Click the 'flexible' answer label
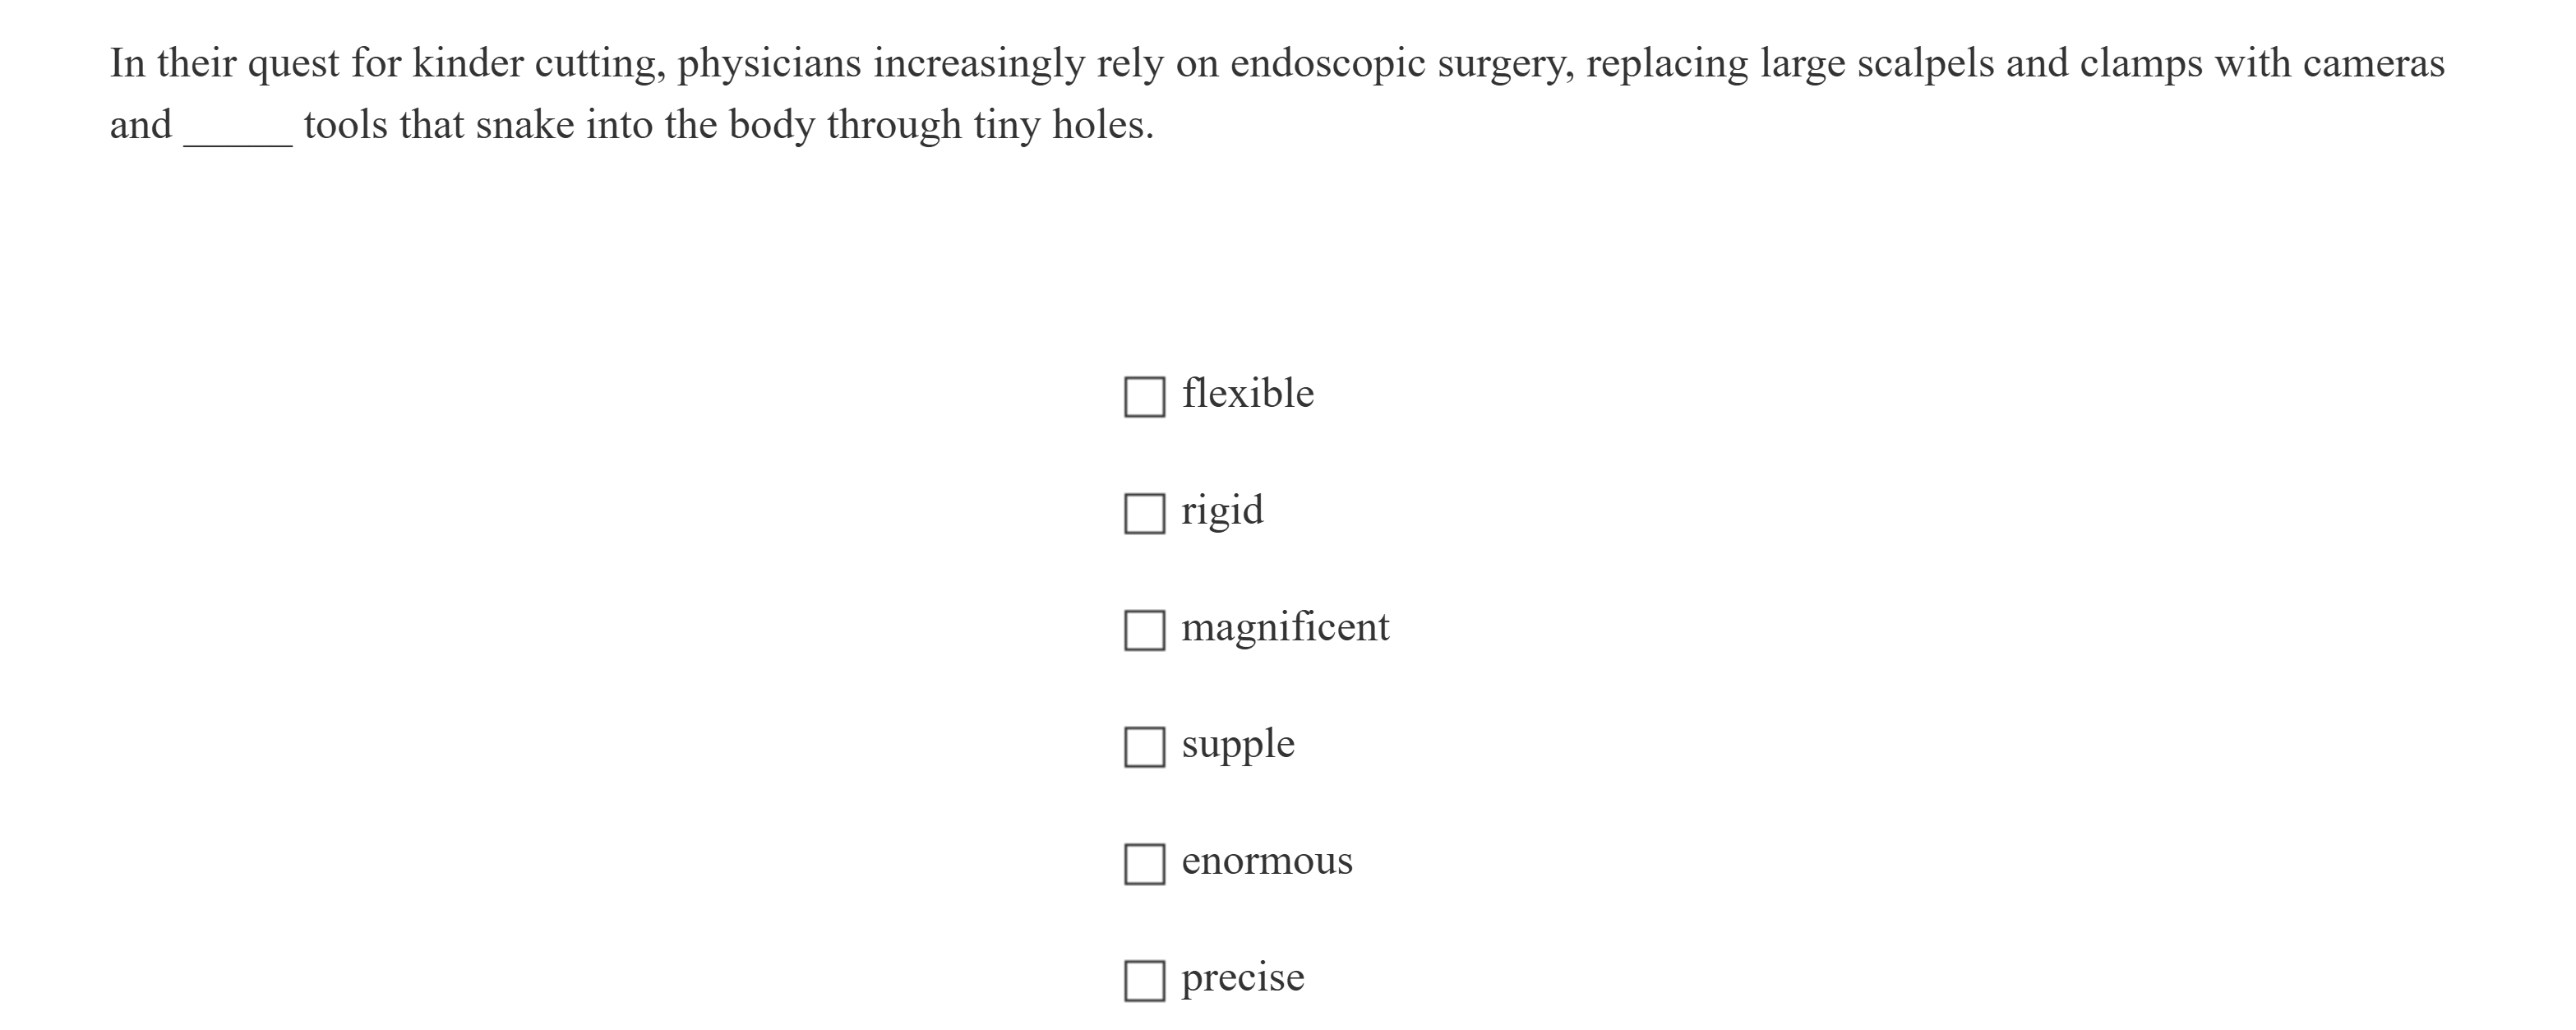 tap(1247, 394)
